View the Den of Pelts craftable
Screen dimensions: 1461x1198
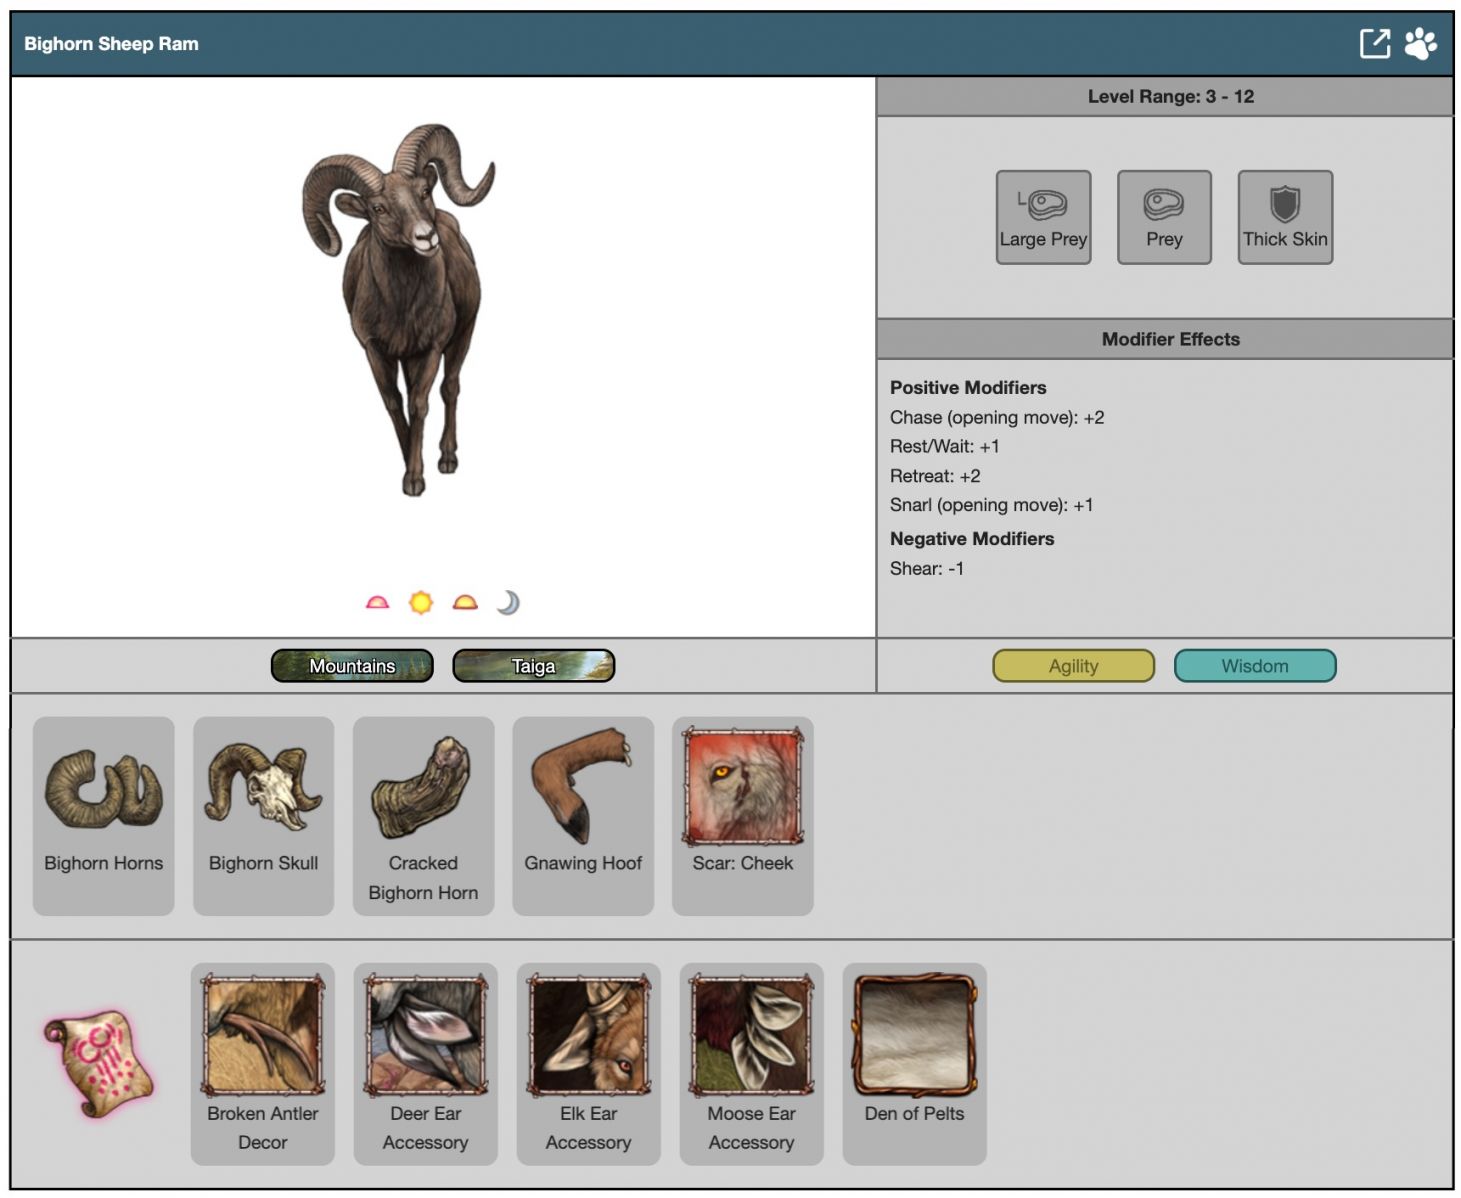tap(914, 1062)
